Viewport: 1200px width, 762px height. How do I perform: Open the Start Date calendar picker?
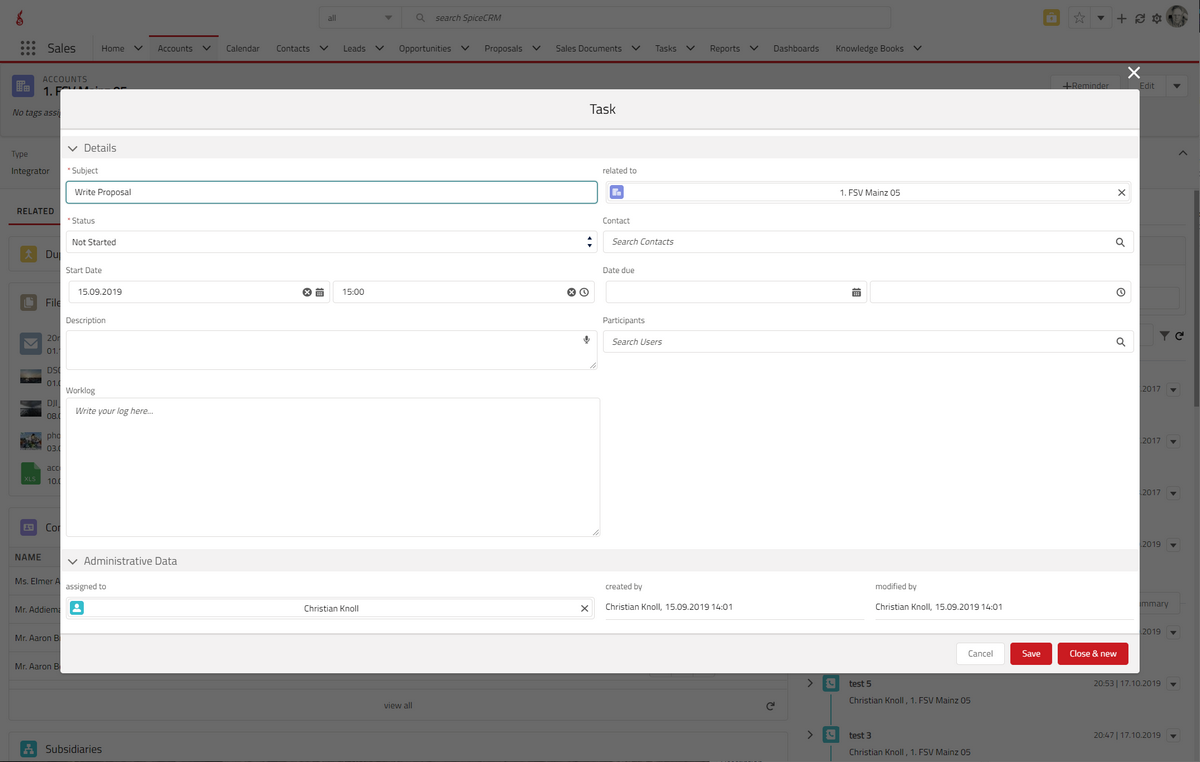pos(320,292)
